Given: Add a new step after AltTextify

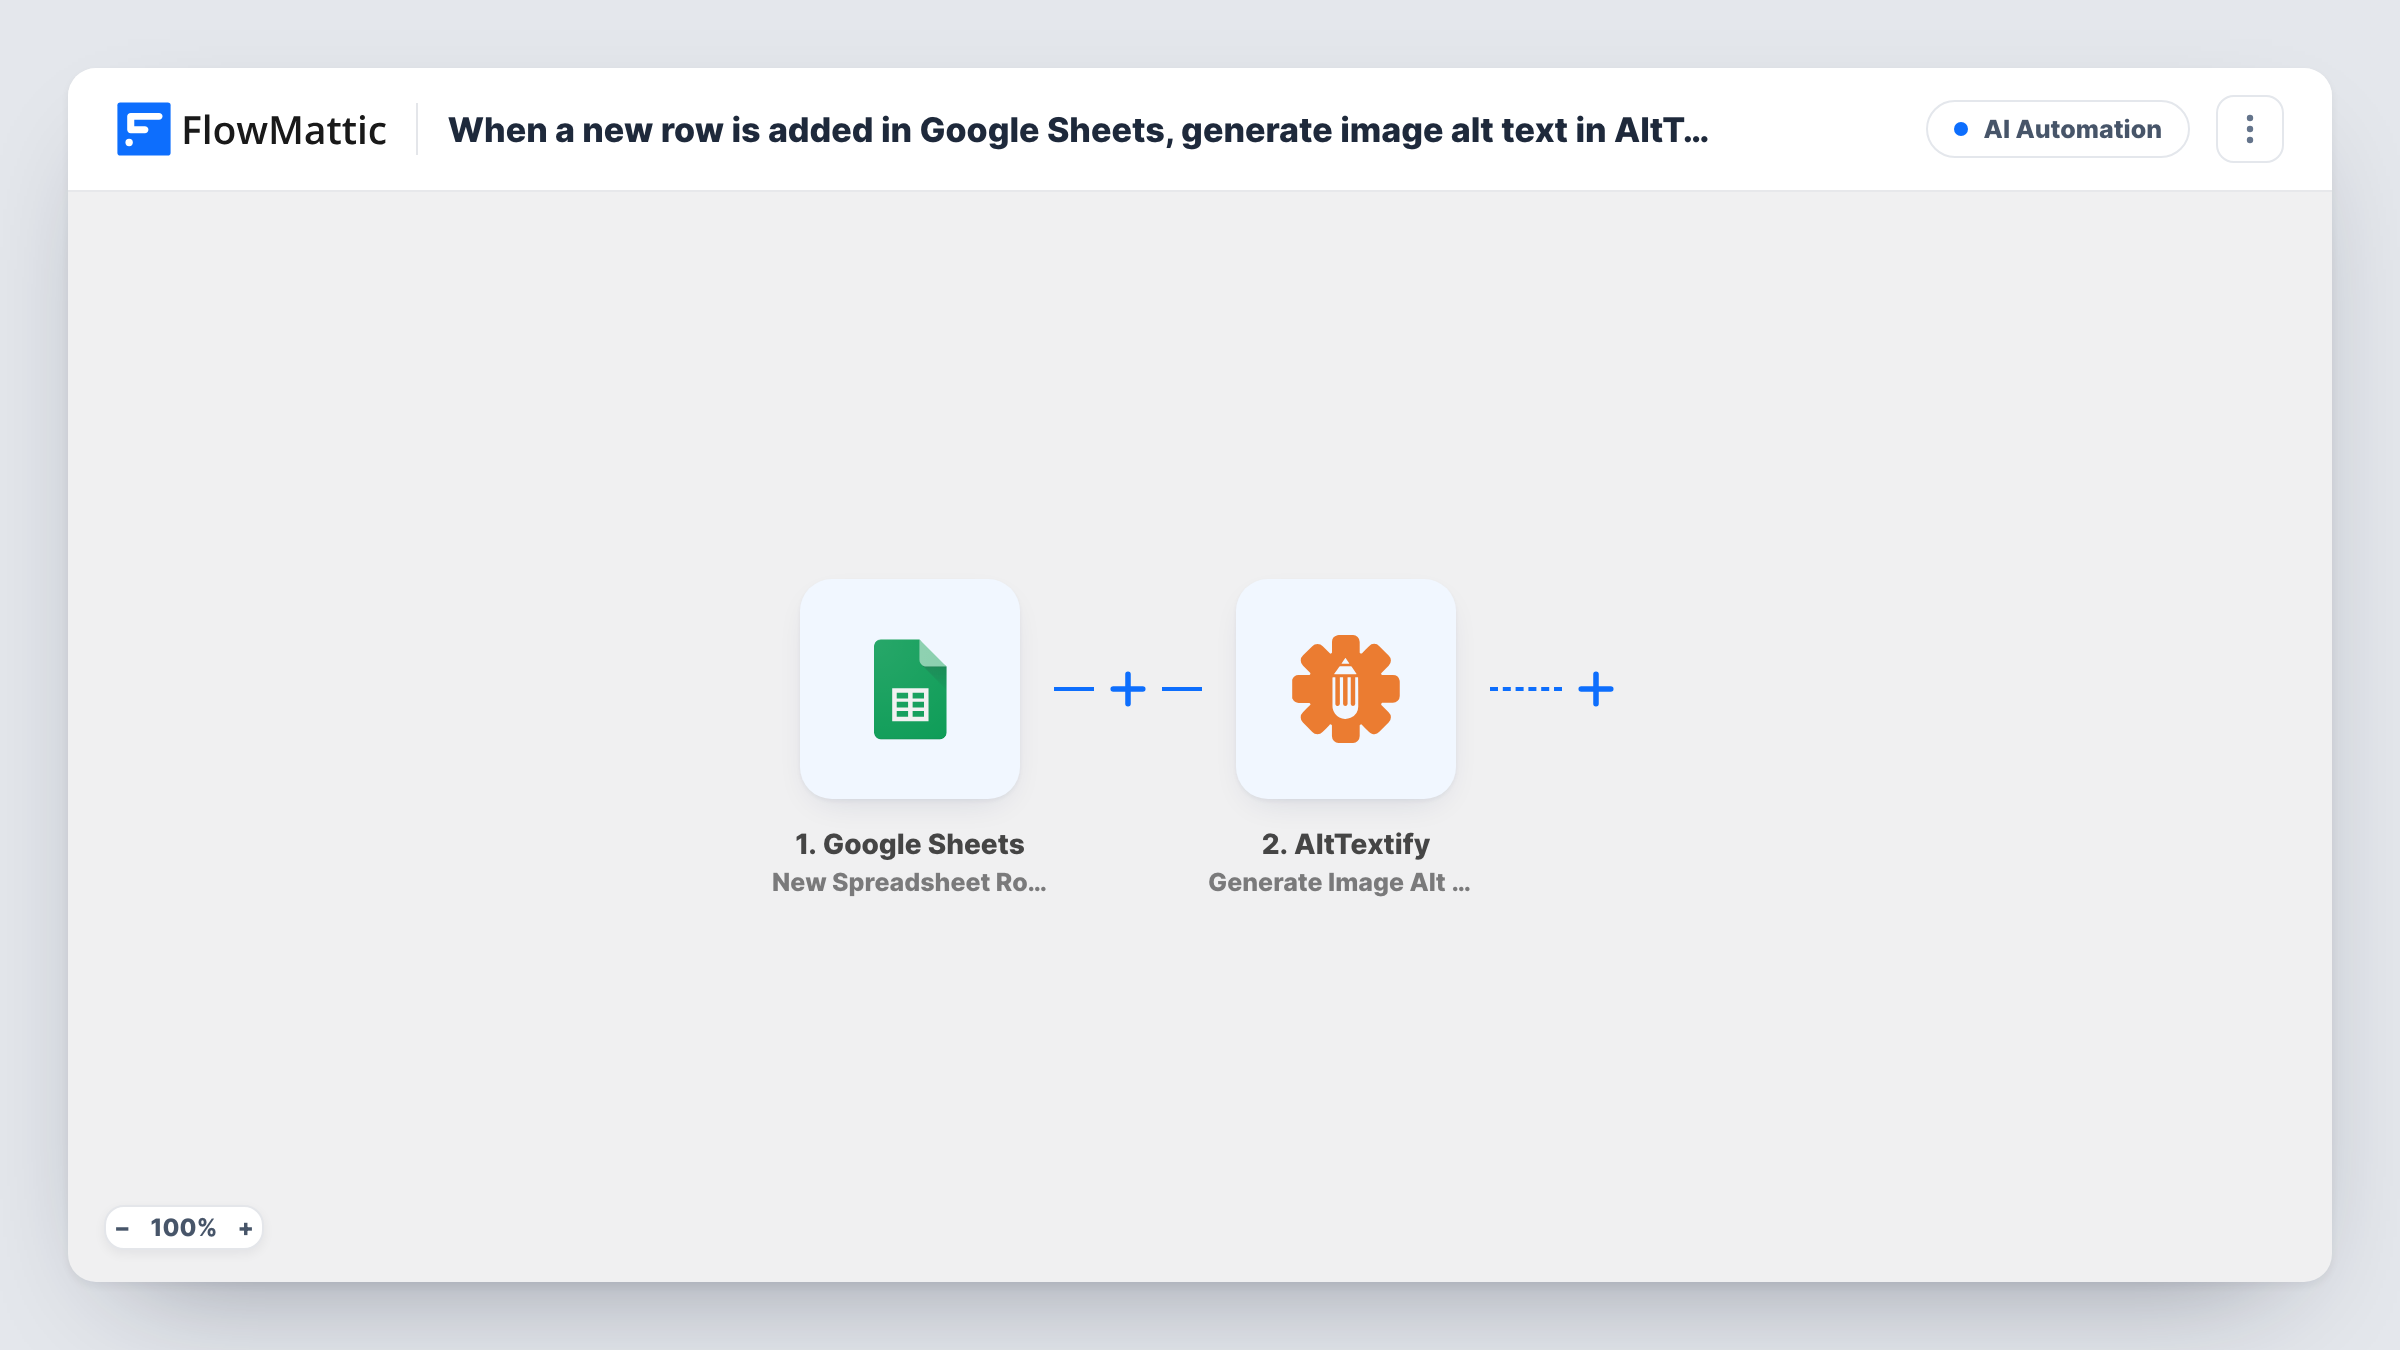Looking at the screenshot, I should (x=1596, y=689).
